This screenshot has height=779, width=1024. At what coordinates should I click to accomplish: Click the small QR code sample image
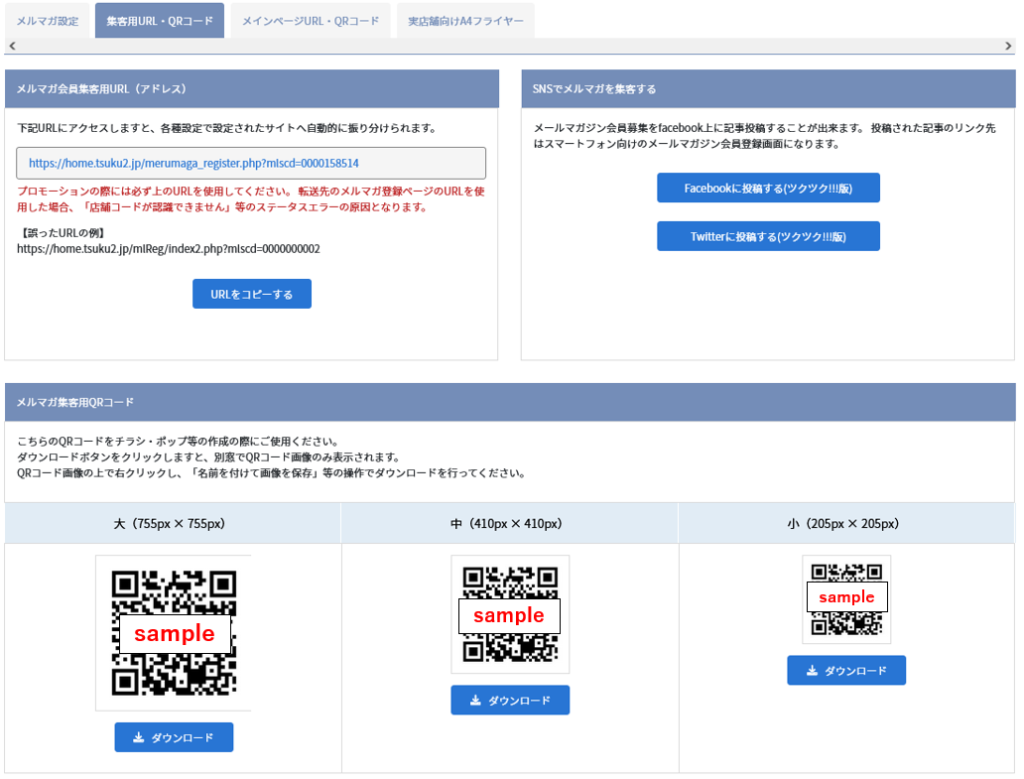(846, 599)
